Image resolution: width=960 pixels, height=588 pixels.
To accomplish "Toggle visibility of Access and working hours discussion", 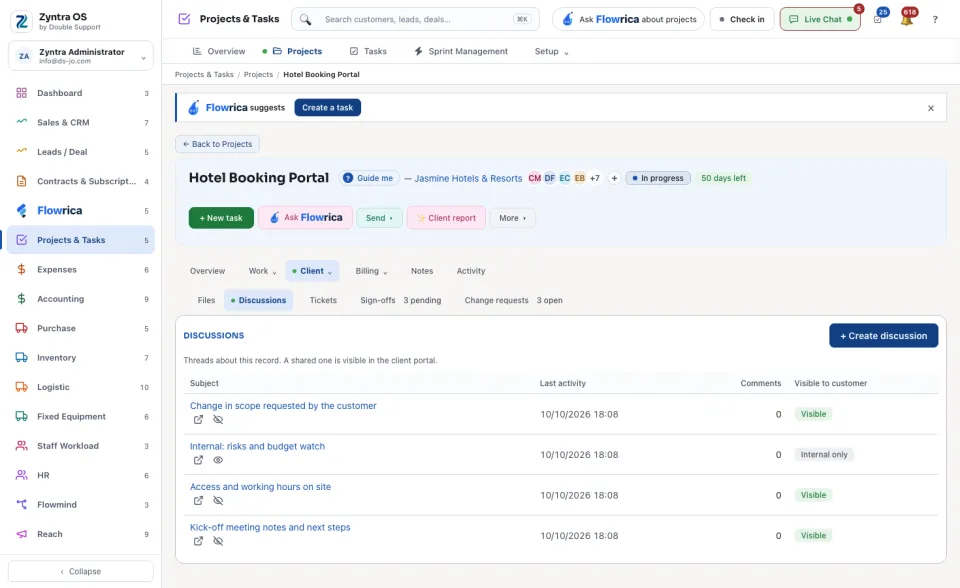I will [218, 500].
